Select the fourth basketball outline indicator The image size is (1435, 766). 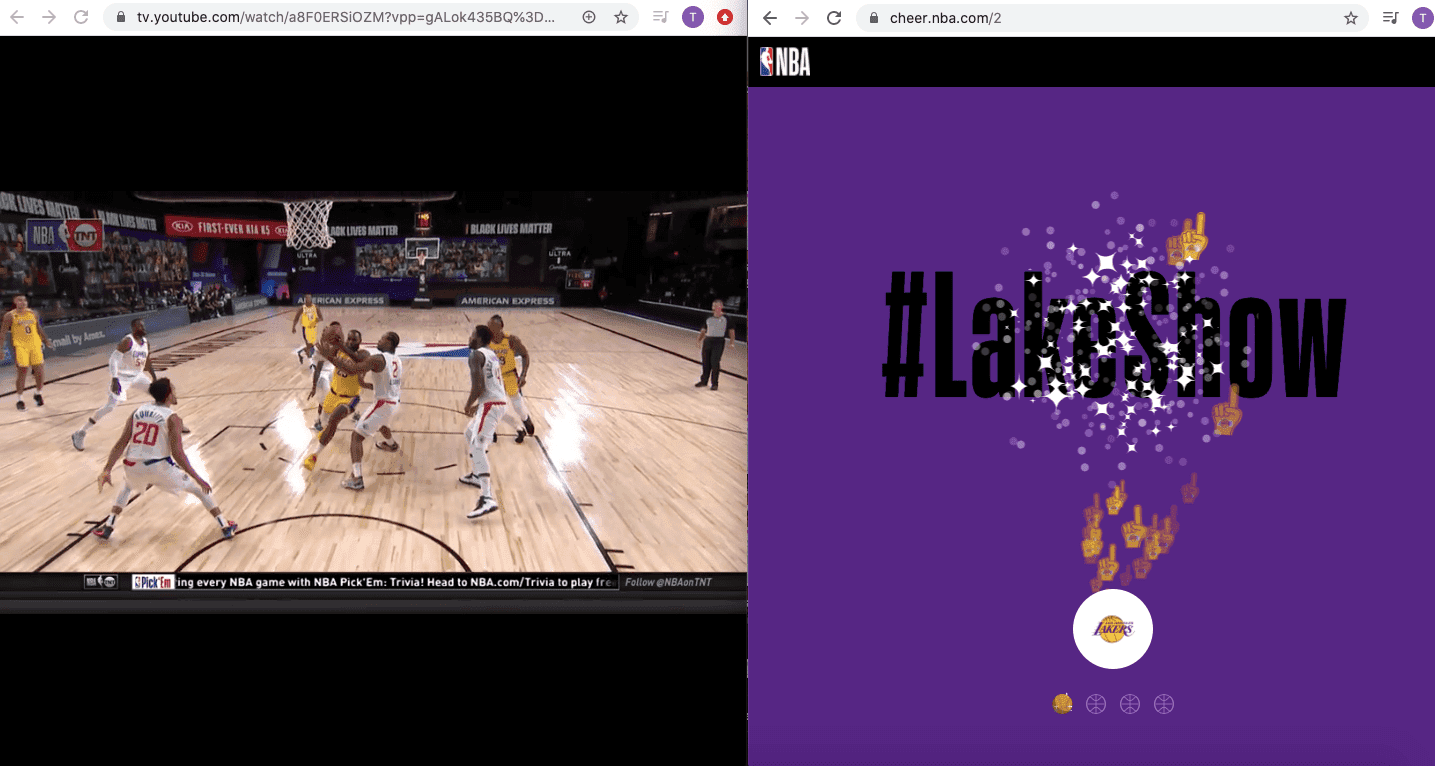click(x=1164, y=704)
